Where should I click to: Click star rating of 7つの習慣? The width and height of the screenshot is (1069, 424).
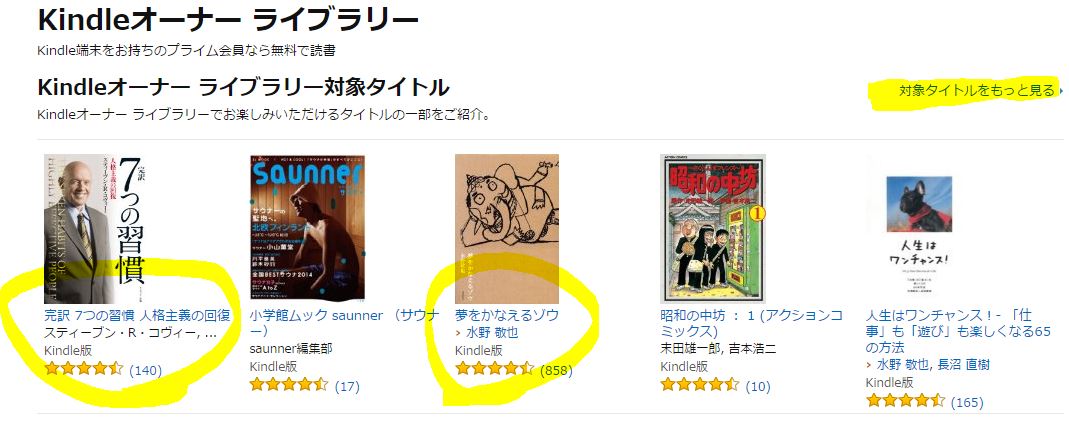click(83, 369)
